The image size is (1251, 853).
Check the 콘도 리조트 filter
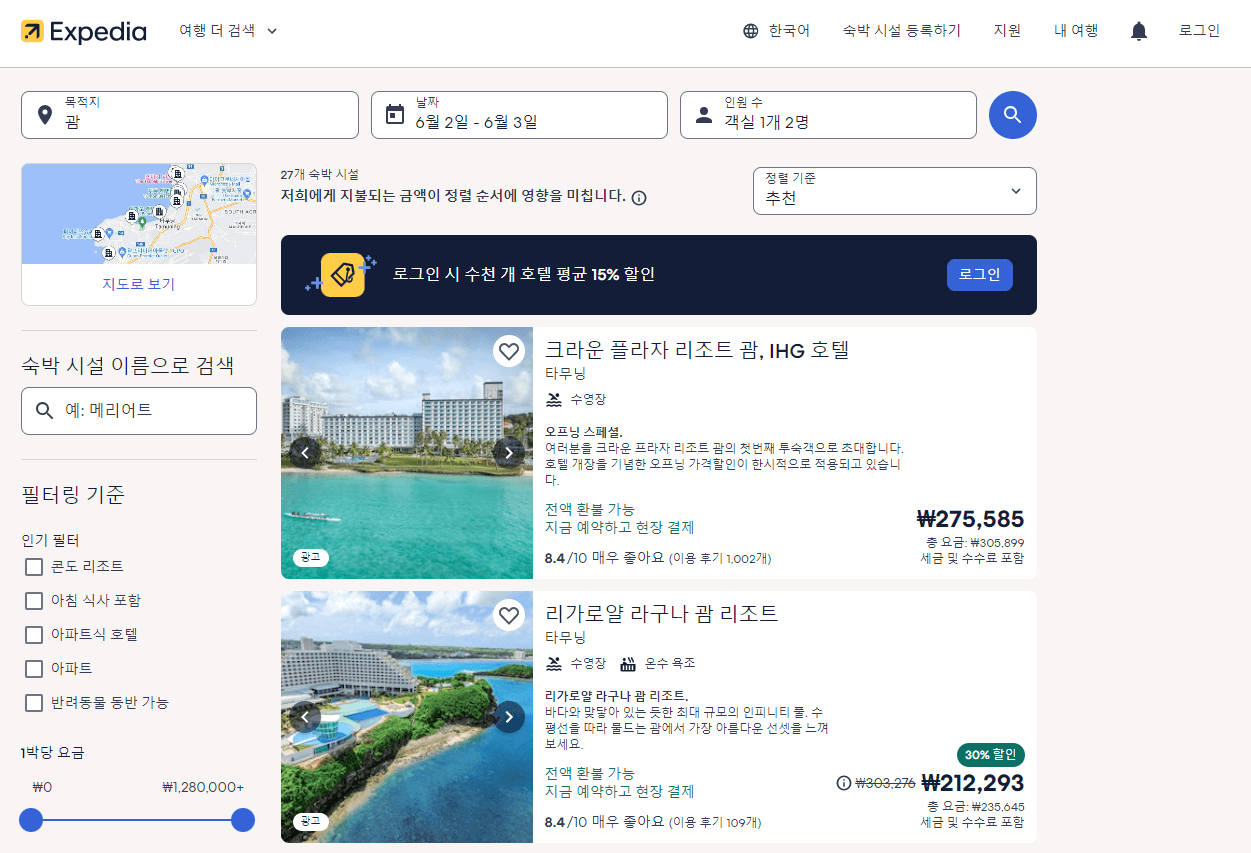(34, 567)
